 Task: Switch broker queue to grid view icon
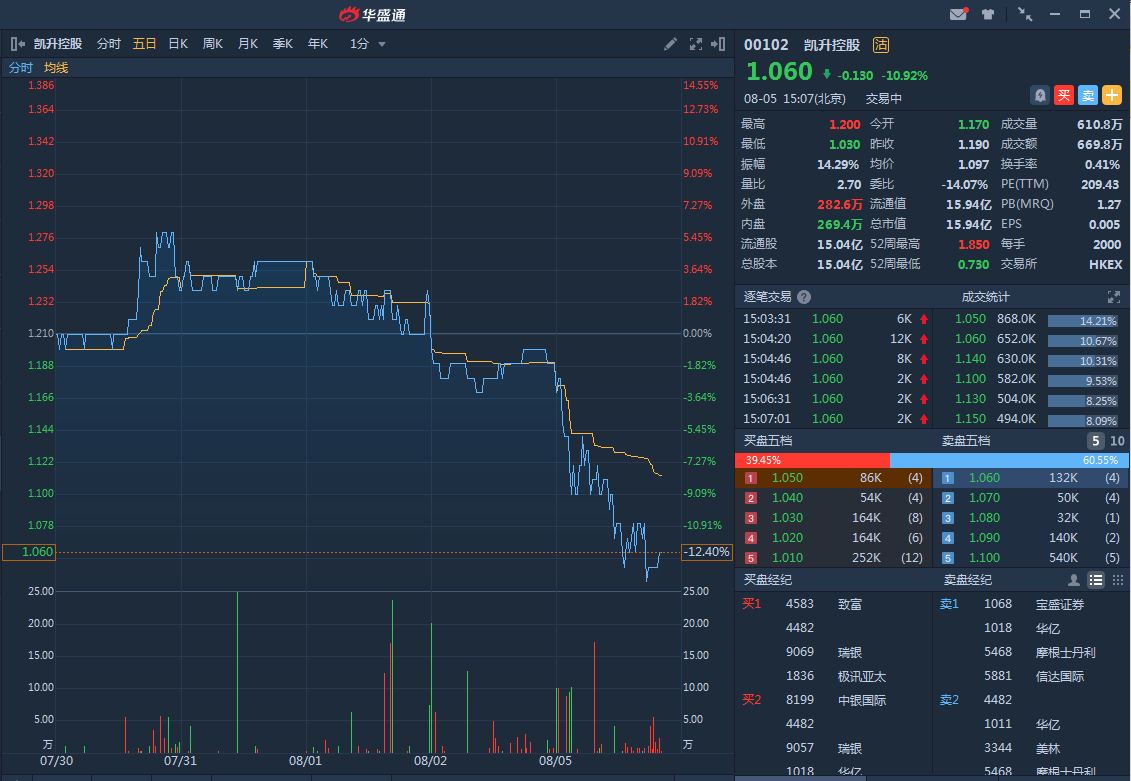[1117, 580]
